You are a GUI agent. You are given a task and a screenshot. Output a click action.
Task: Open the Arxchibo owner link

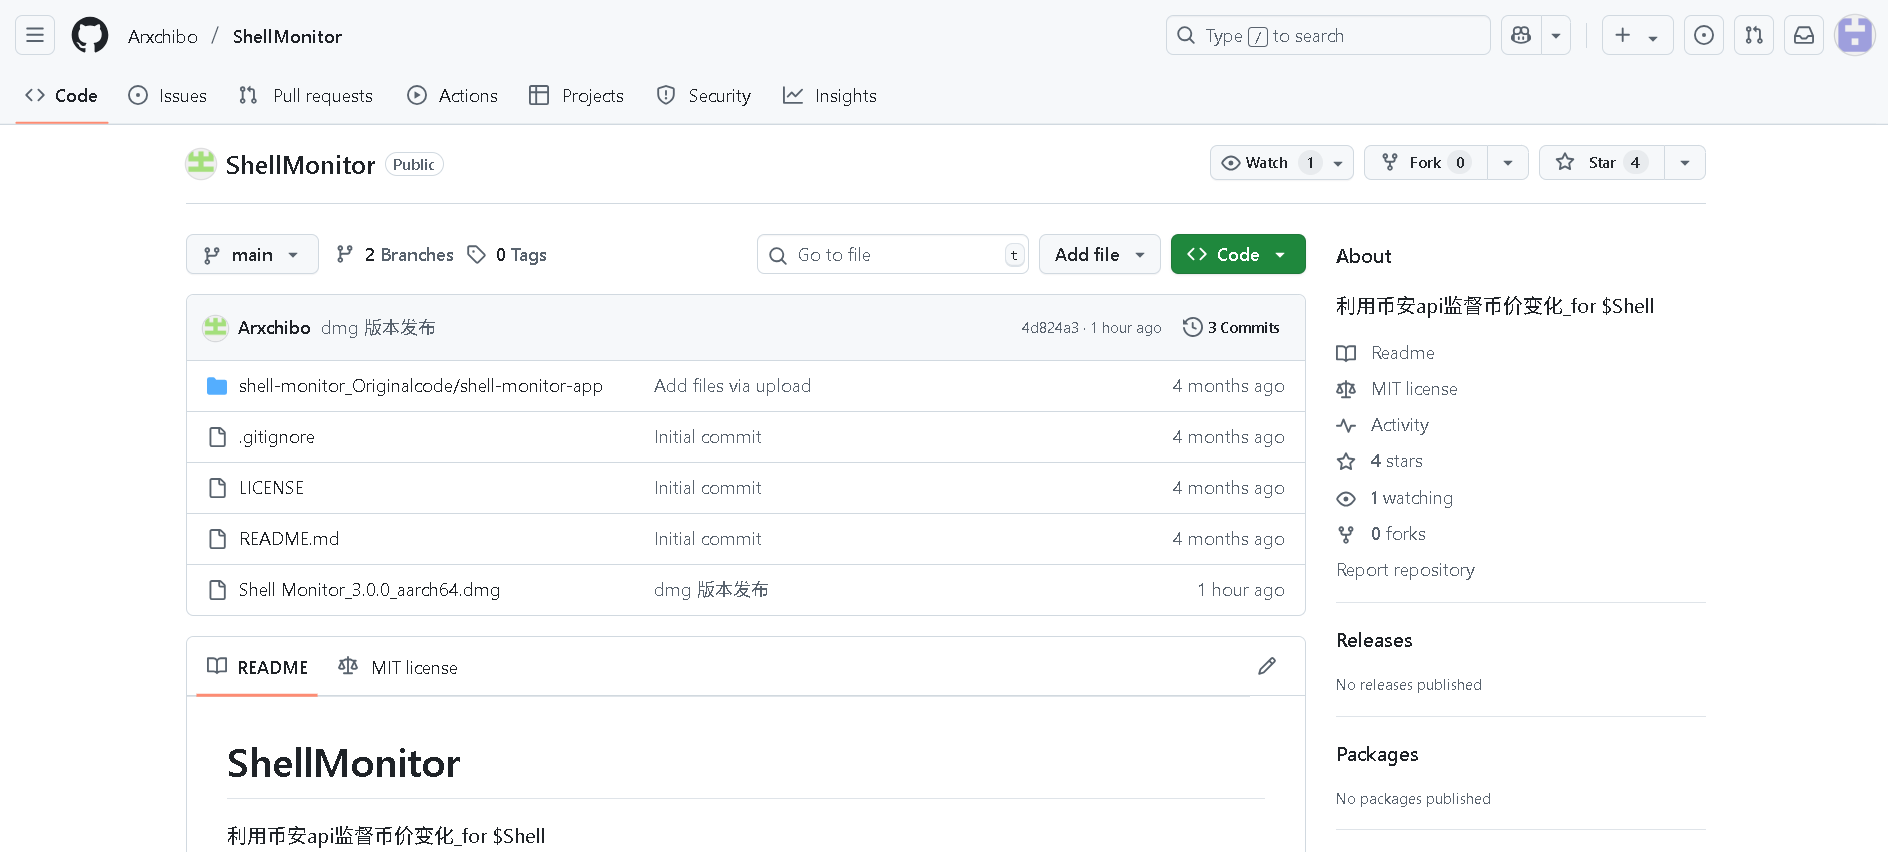pos(163,37)
